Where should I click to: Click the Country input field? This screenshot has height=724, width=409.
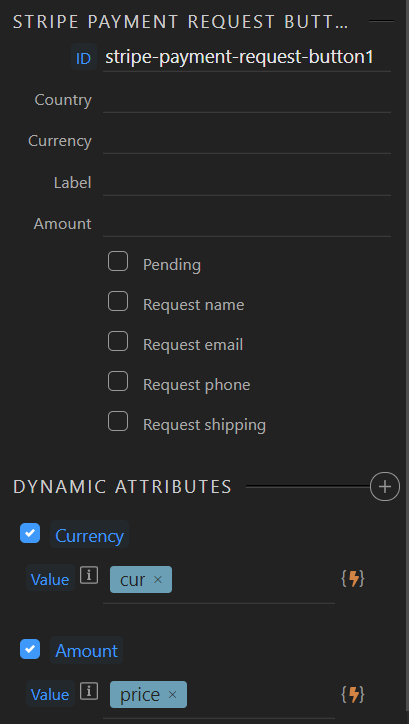click(247, 100)
